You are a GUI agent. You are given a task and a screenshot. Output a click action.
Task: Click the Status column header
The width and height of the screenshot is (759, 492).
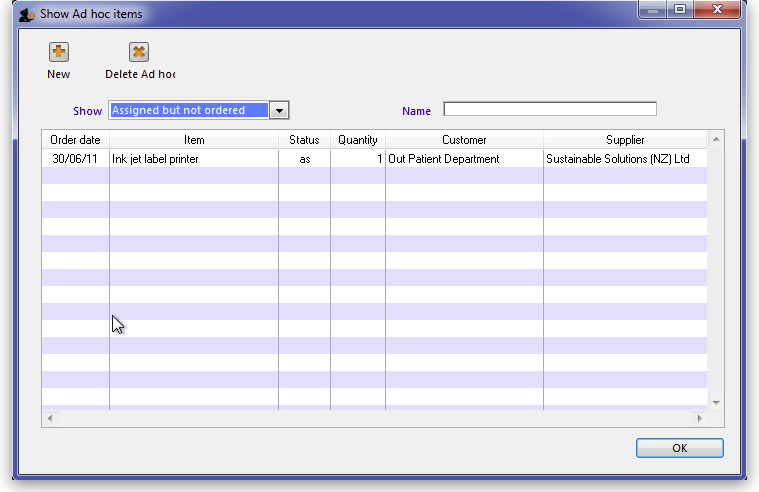coord(304,140)
